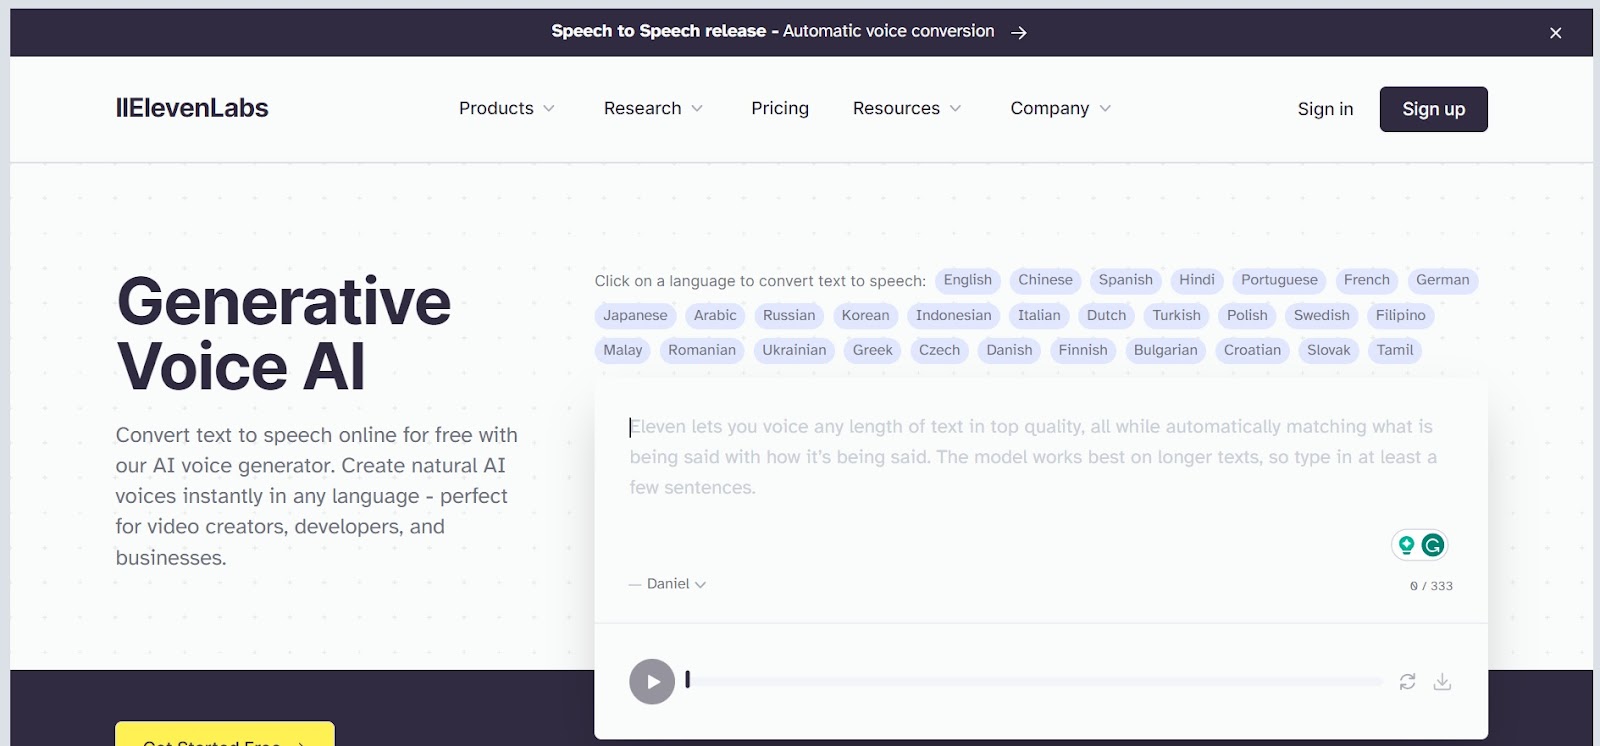This screenshot has width=1600, height=746.
Task: Choose Russian as the speech language
Action: pos(789,316)
